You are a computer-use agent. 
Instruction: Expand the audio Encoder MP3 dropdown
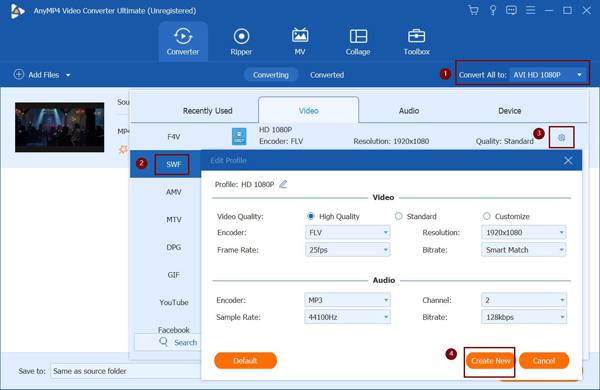347,300
